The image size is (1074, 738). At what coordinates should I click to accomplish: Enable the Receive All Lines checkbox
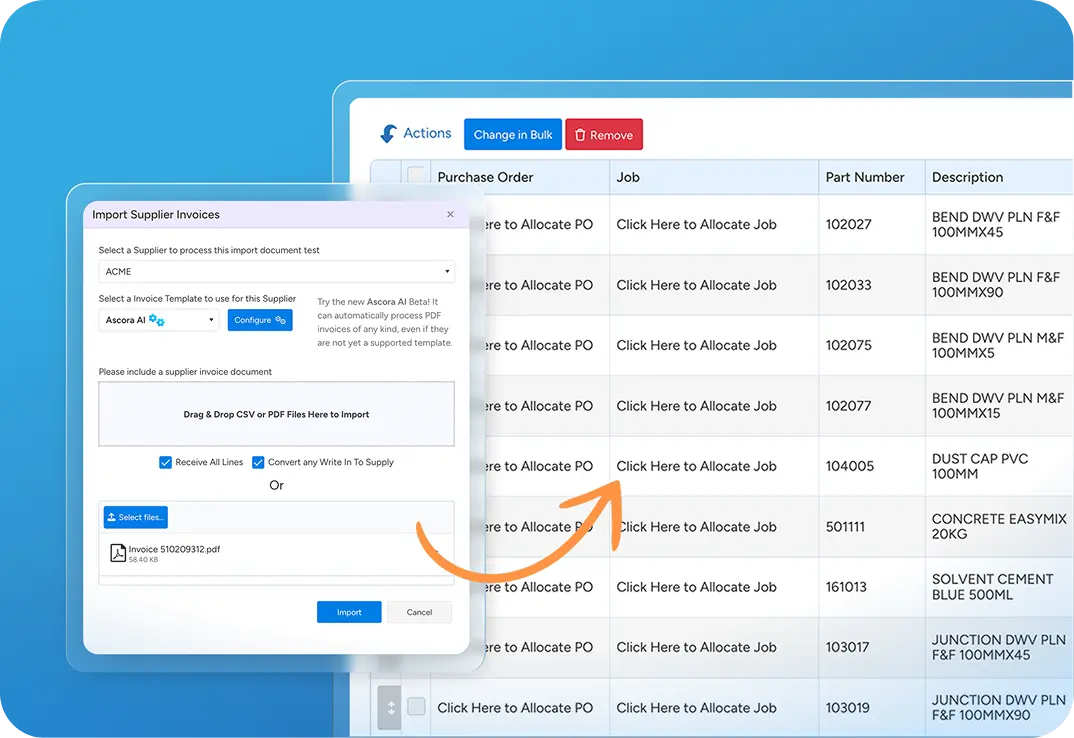coord(165,462)
